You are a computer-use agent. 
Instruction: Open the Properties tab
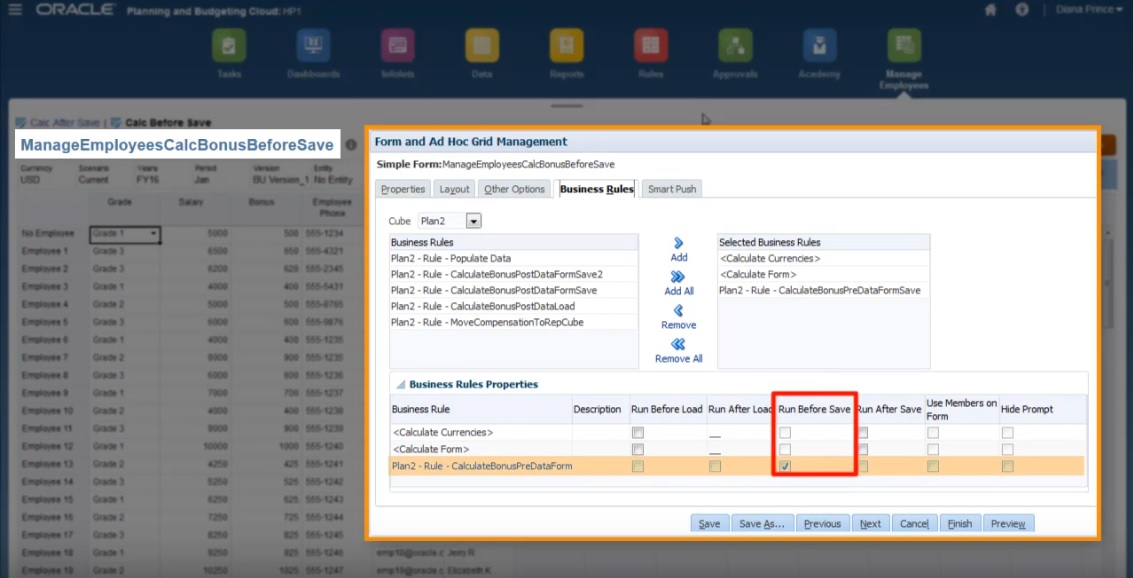403,189
